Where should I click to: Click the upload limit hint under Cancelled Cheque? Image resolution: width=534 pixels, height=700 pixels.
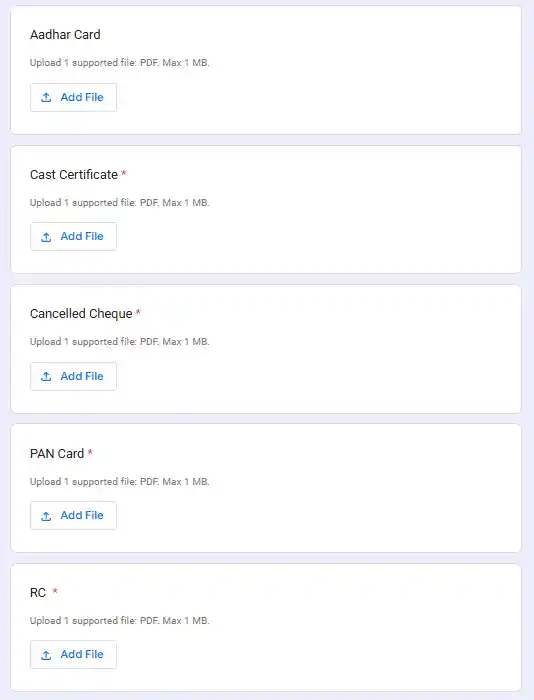[x=120, y=342]
